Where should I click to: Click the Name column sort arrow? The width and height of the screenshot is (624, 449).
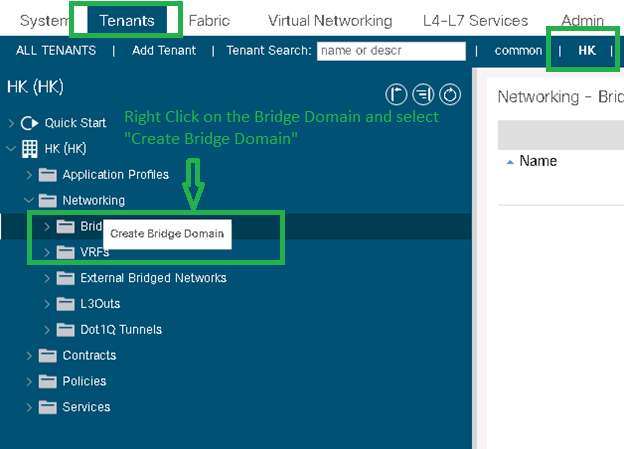(510, 162)
